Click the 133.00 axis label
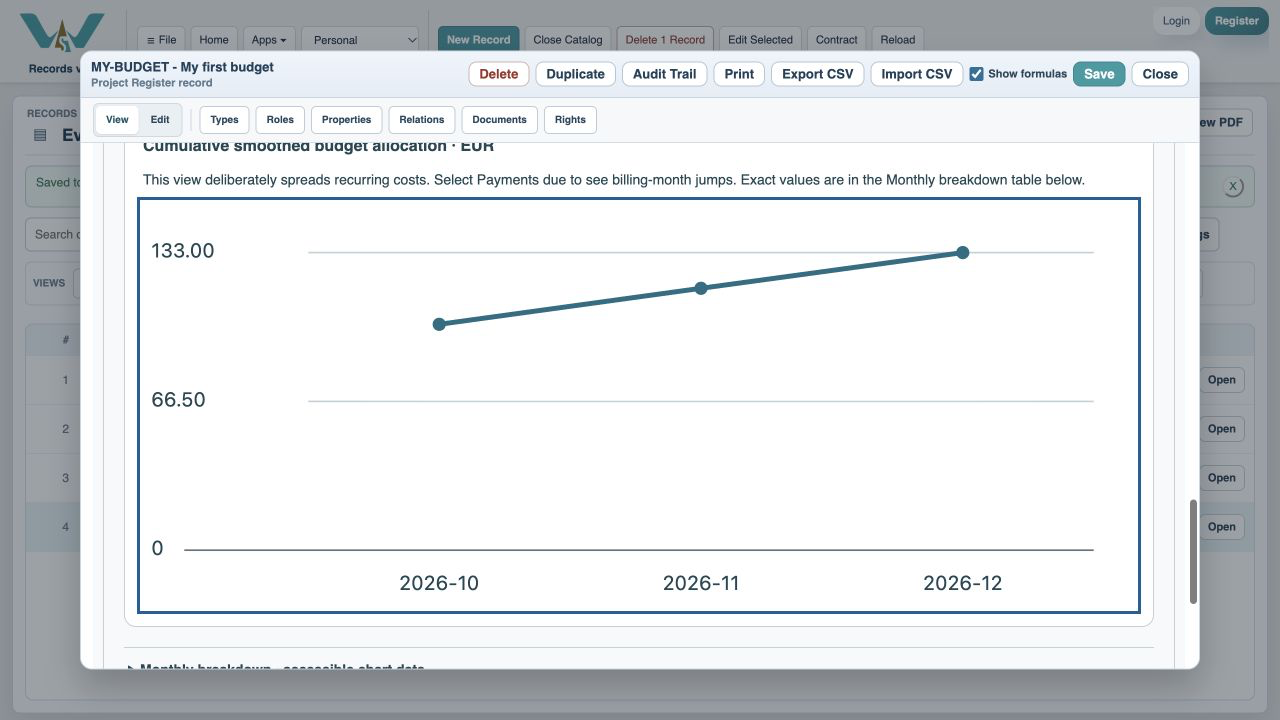This screenshot has width=1280, height=720. (183, 251)
